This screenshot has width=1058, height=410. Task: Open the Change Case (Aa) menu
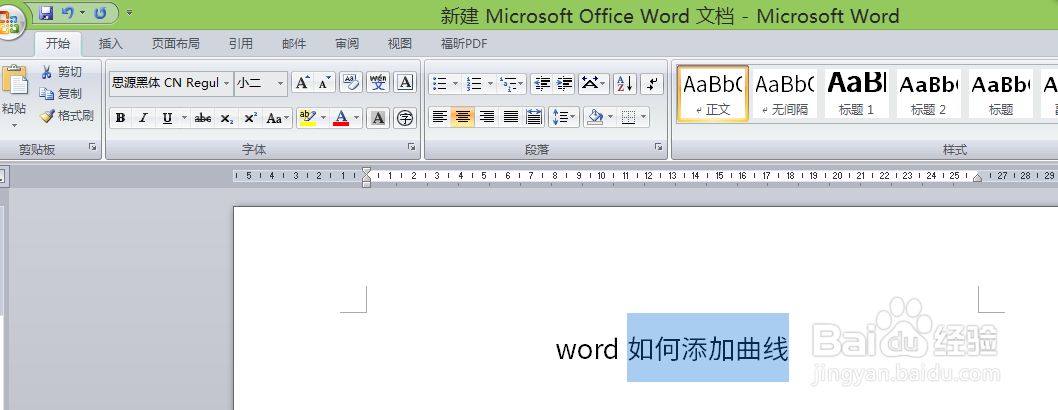[x=277, y=118]
